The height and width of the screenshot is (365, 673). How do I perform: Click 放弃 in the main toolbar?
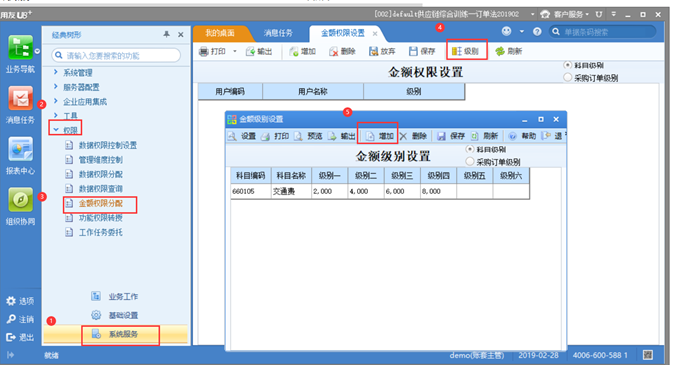coord(382,52)
